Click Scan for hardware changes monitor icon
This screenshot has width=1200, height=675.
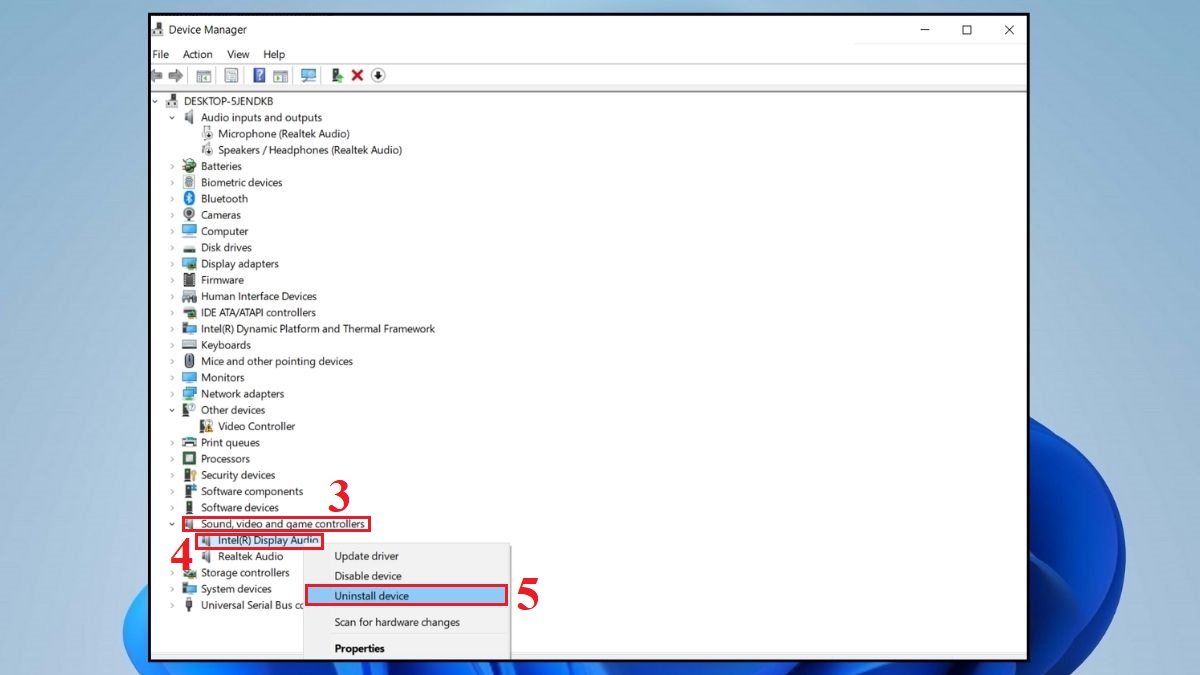[x=308, y=75]
